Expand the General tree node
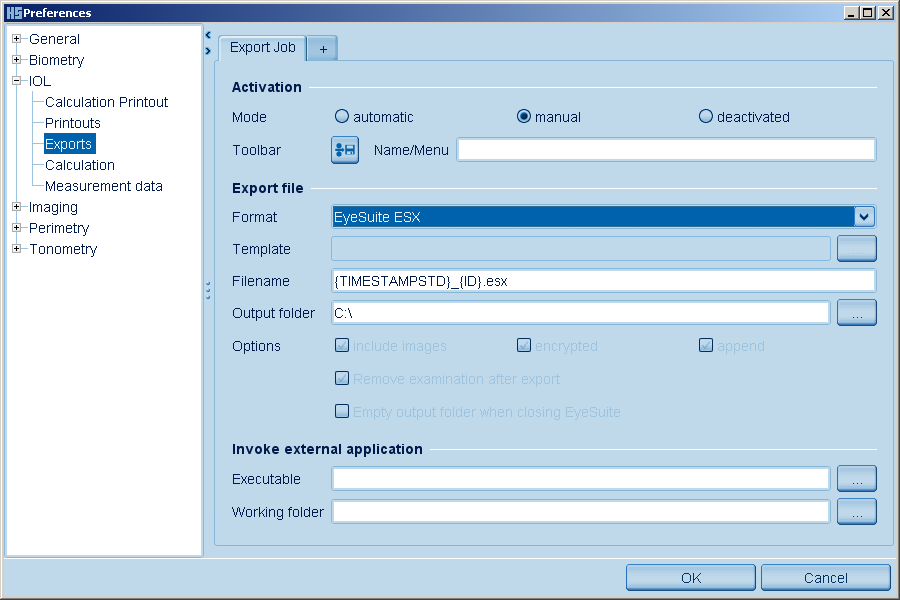 17,39
